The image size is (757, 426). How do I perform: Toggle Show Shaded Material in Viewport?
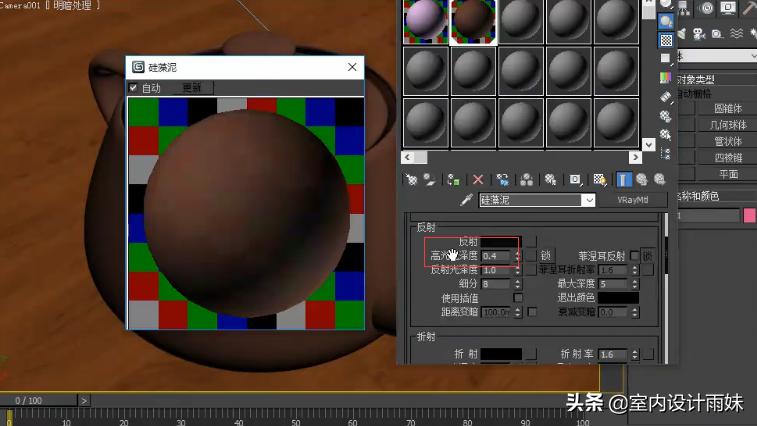pos(600,180)
